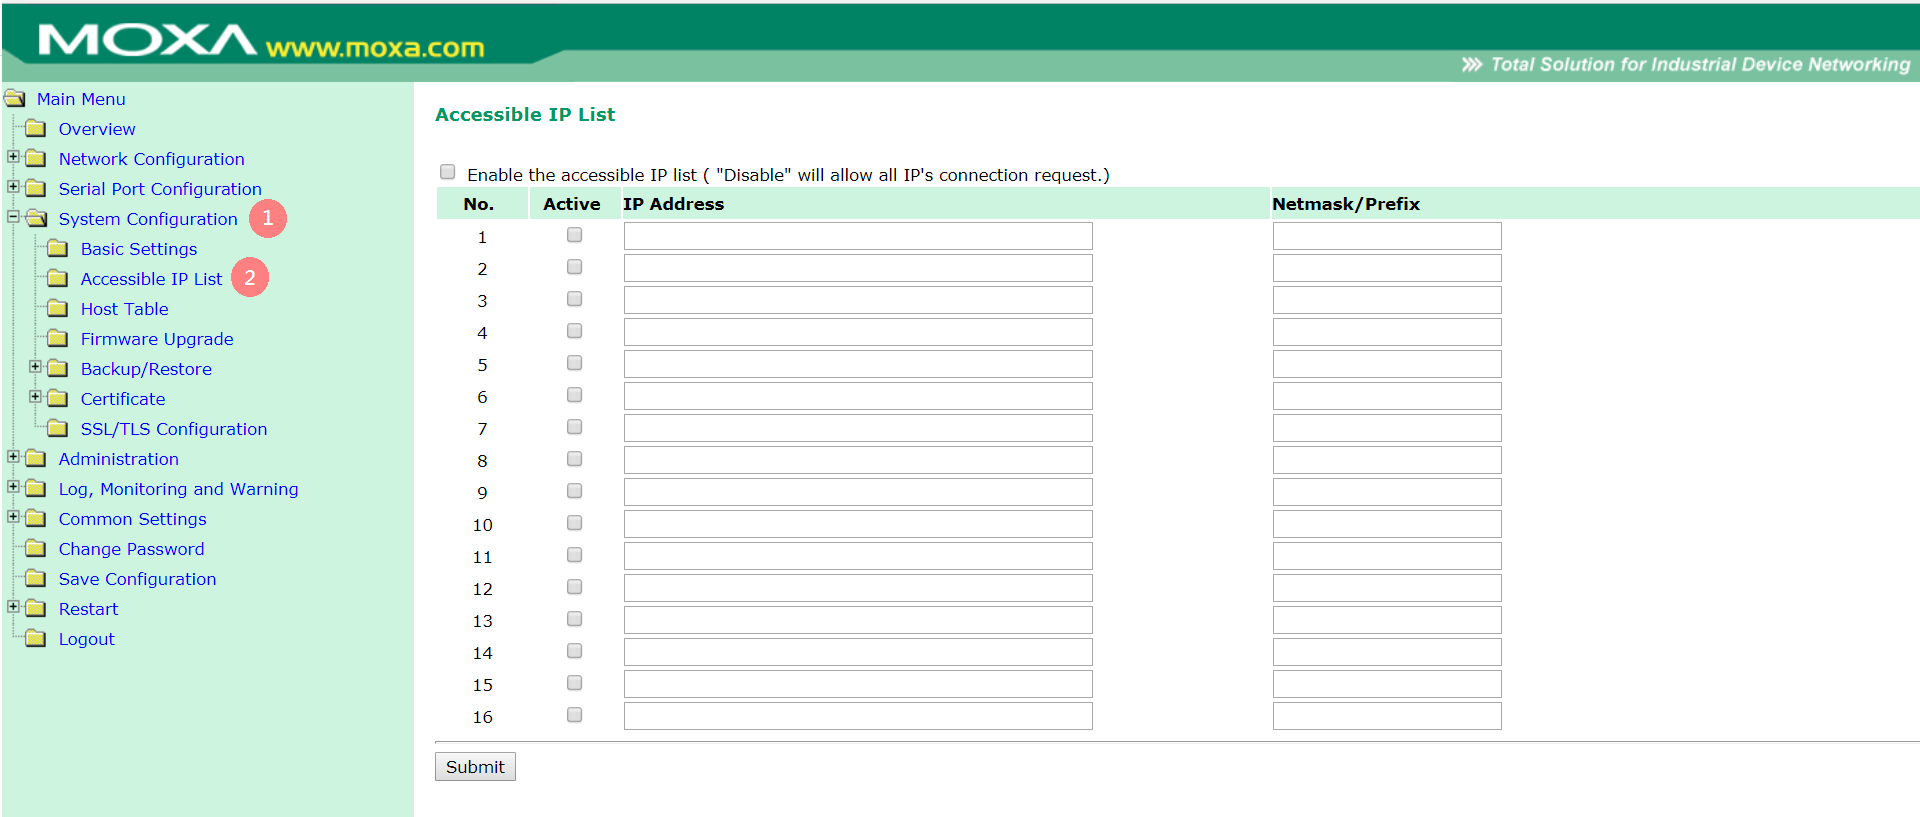Click the Firmware Upgrade folder icon
Image resolution: width=1920 pixels, height=817 pixels.
[x=58, y=338]
